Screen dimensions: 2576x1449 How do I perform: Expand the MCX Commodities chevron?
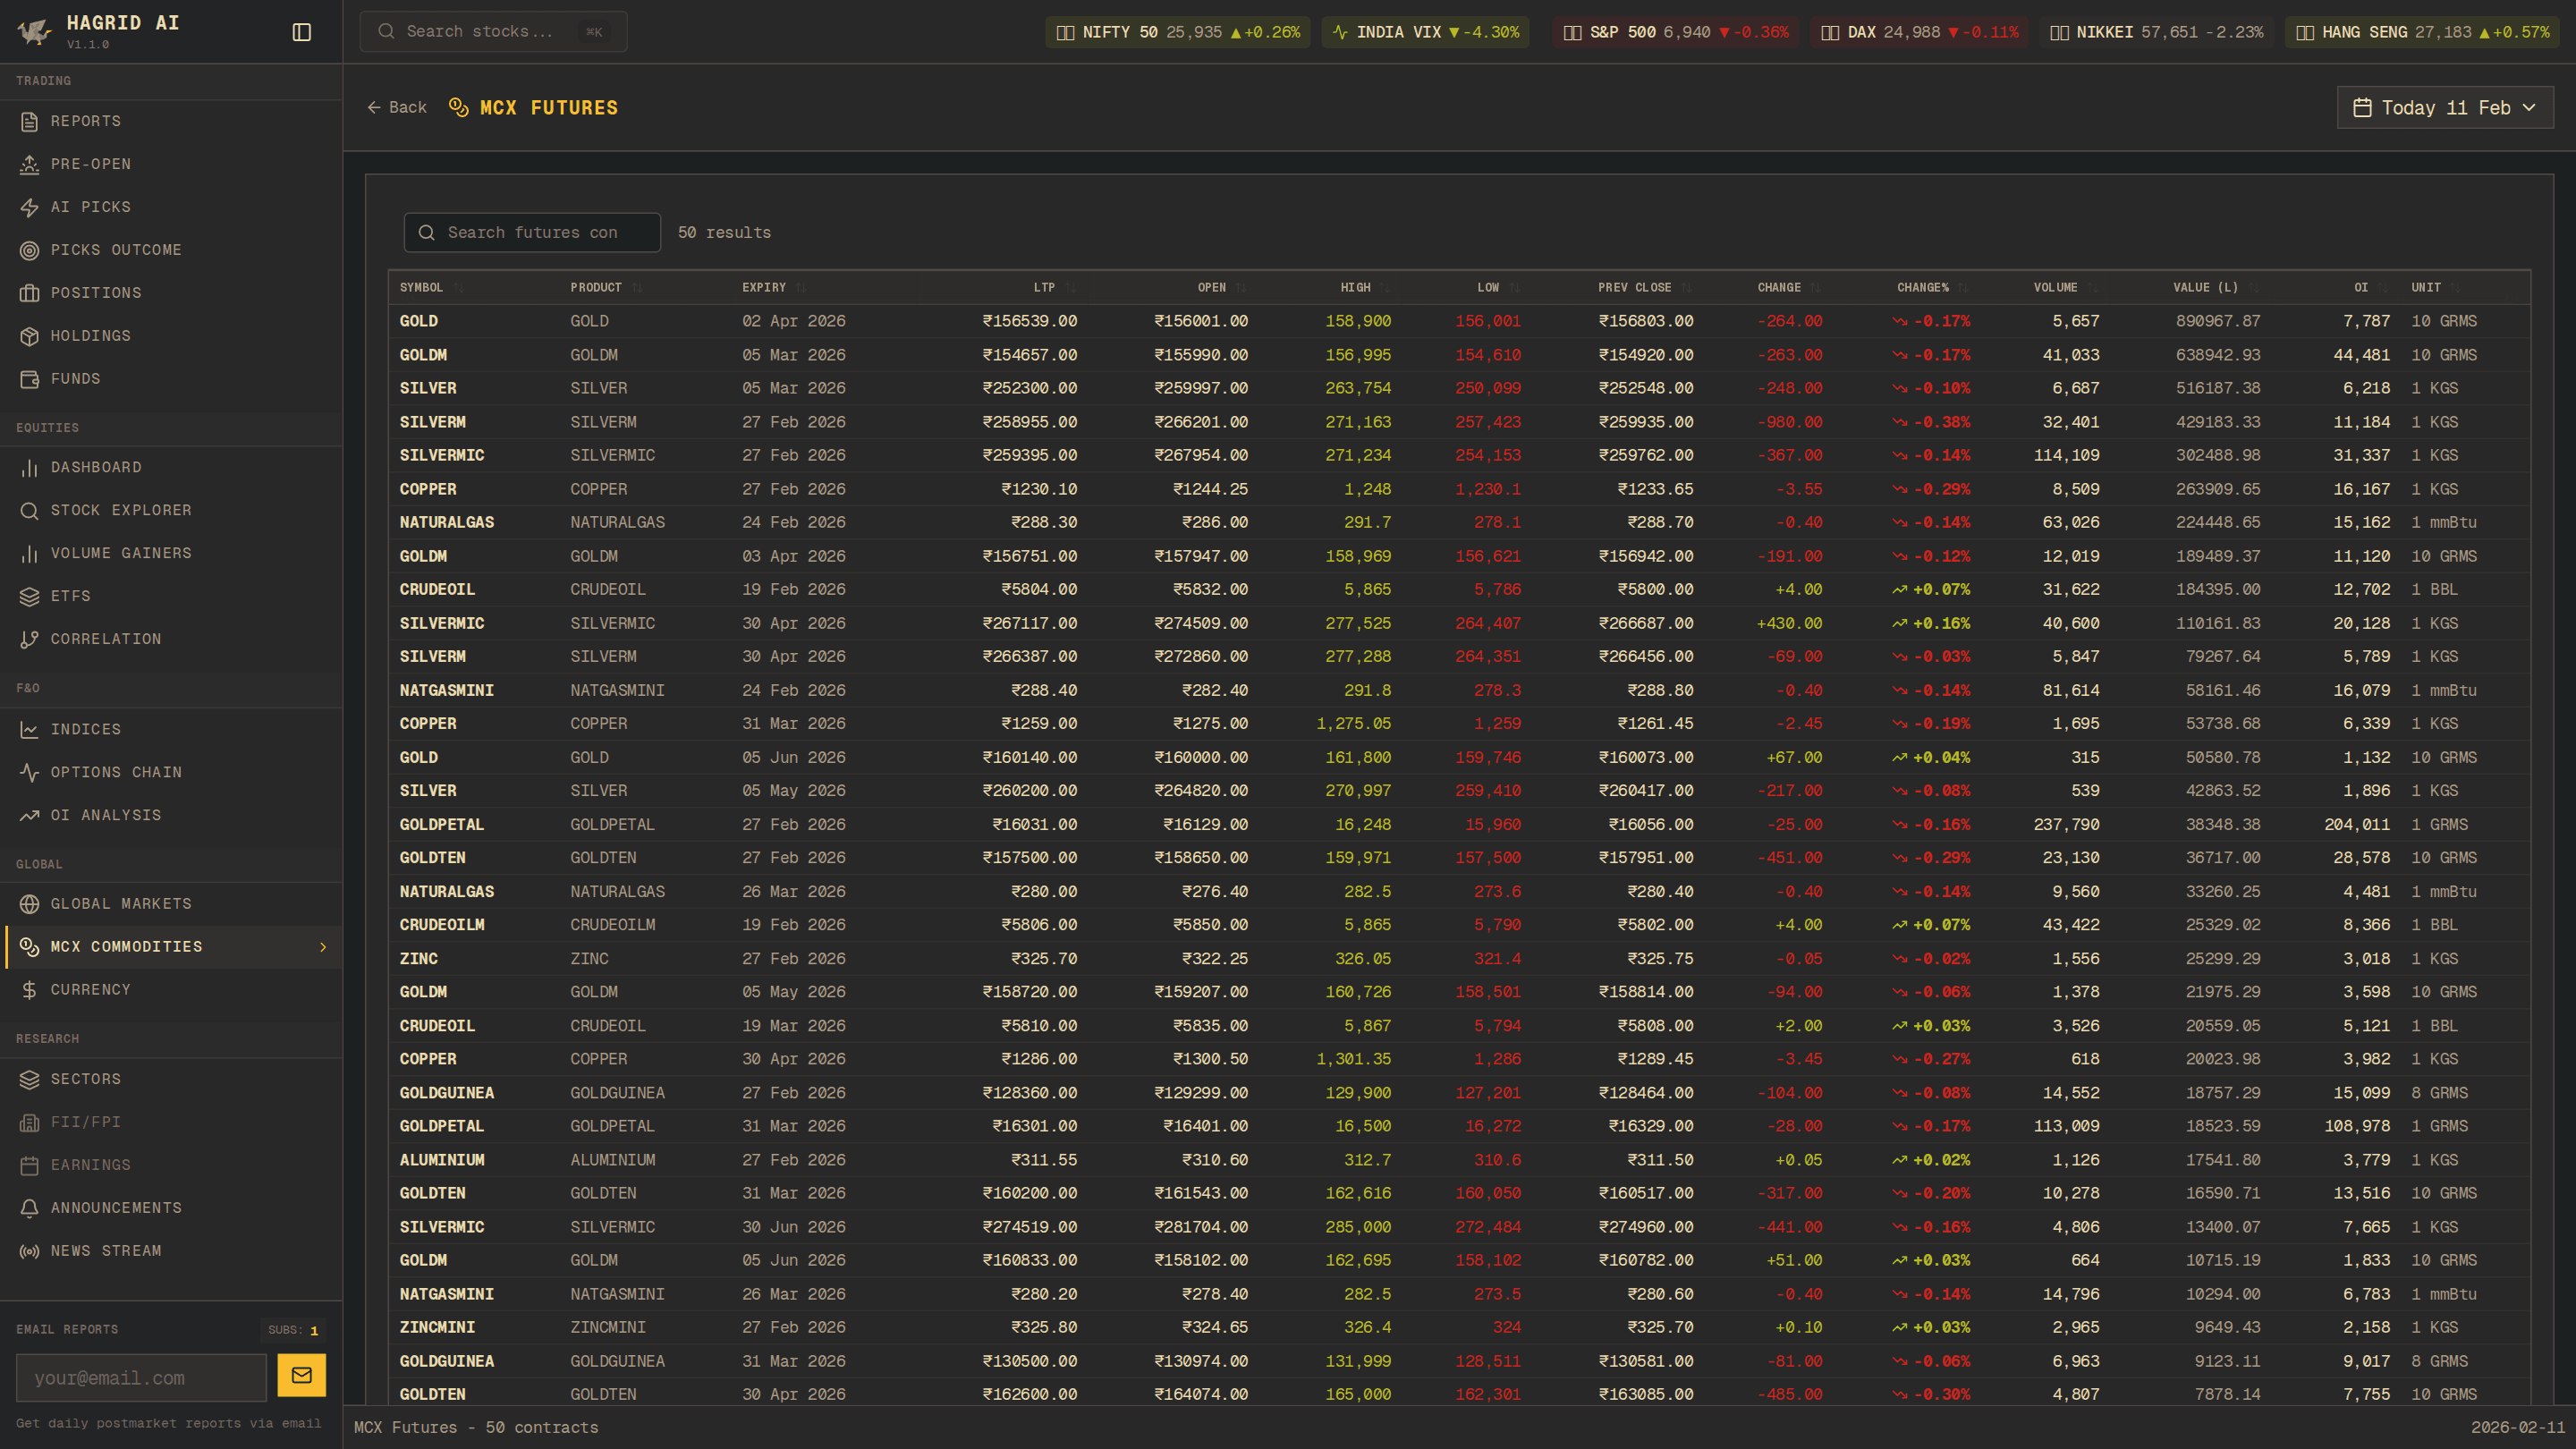323,947
